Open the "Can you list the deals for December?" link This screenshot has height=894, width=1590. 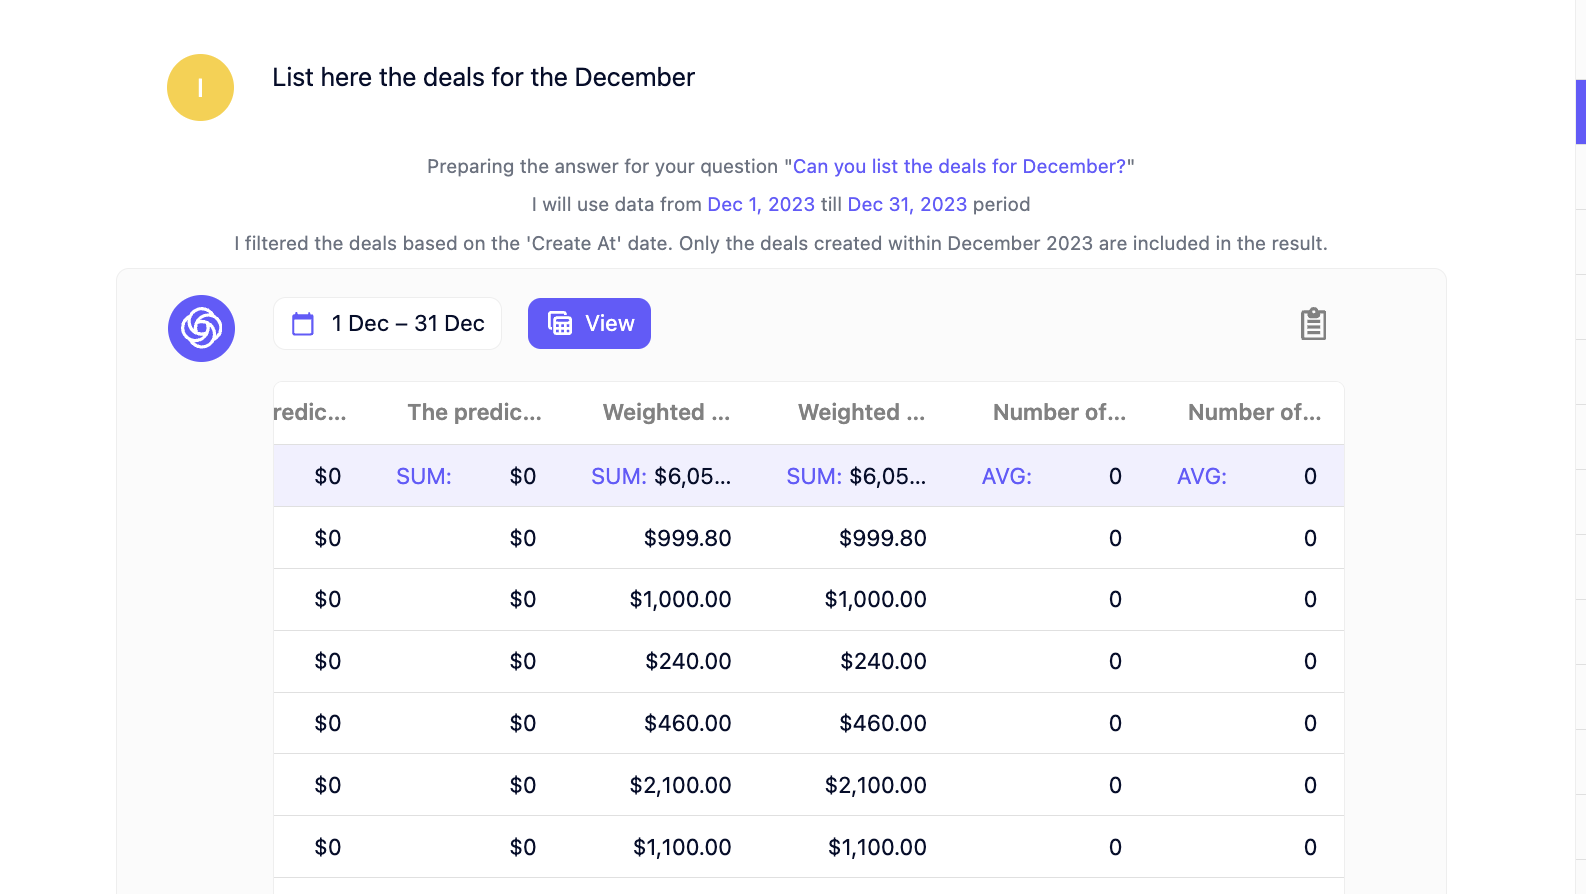959,166
